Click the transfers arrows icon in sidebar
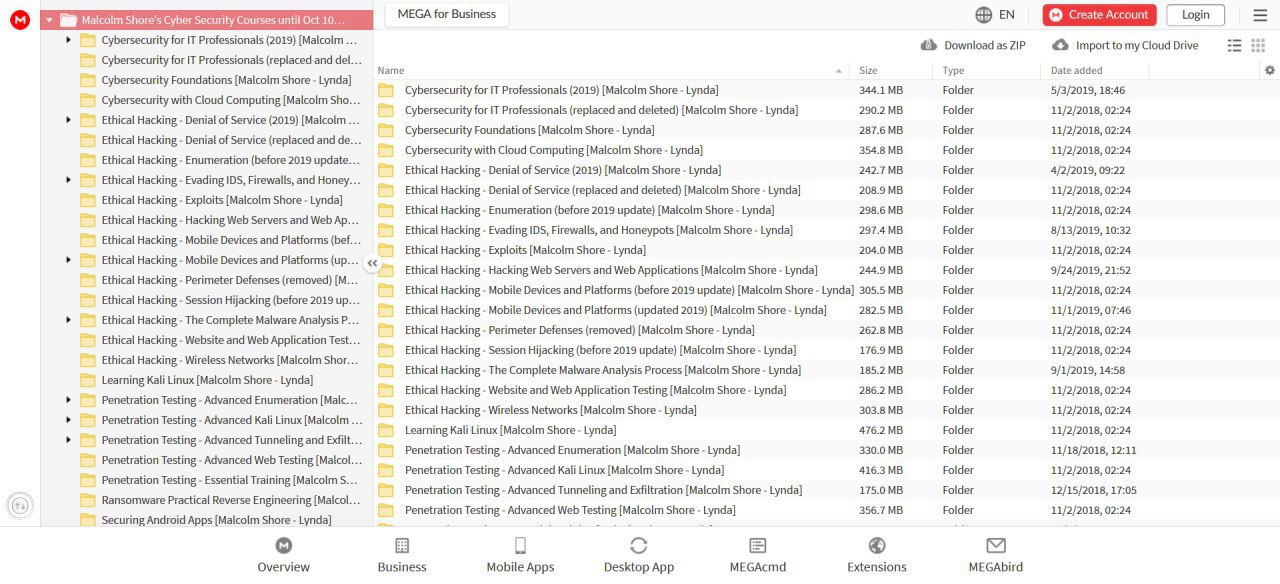Viewport: 1280px width, 584px height. pyautogui.click(x=20, y=505)
